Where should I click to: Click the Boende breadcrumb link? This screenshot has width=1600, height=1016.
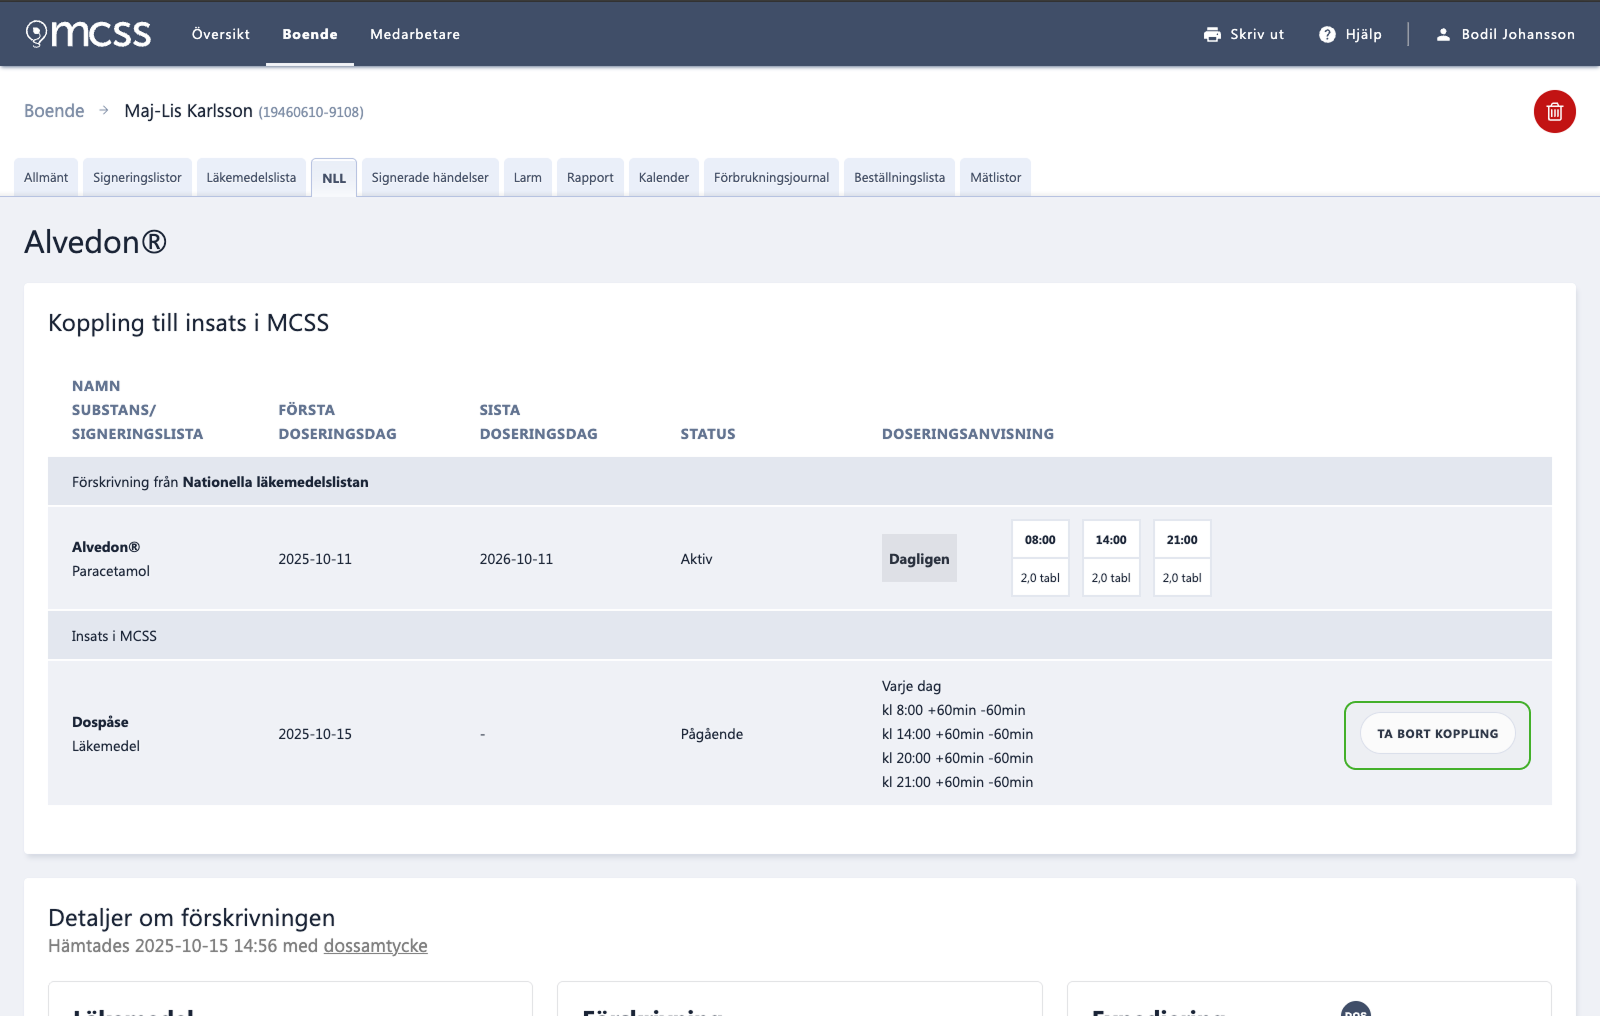coord(54,111)
